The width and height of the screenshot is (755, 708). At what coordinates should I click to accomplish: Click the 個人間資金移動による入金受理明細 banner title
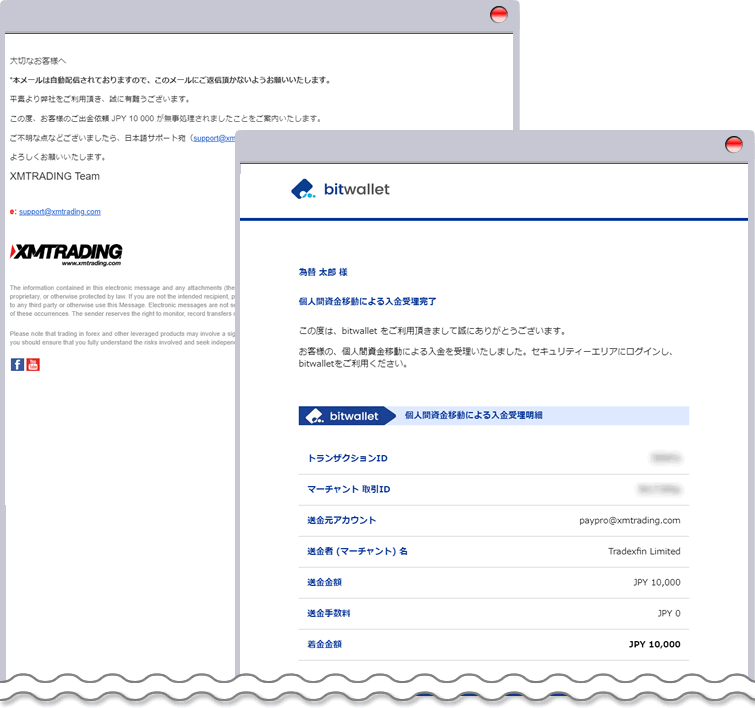coord(473,415)
